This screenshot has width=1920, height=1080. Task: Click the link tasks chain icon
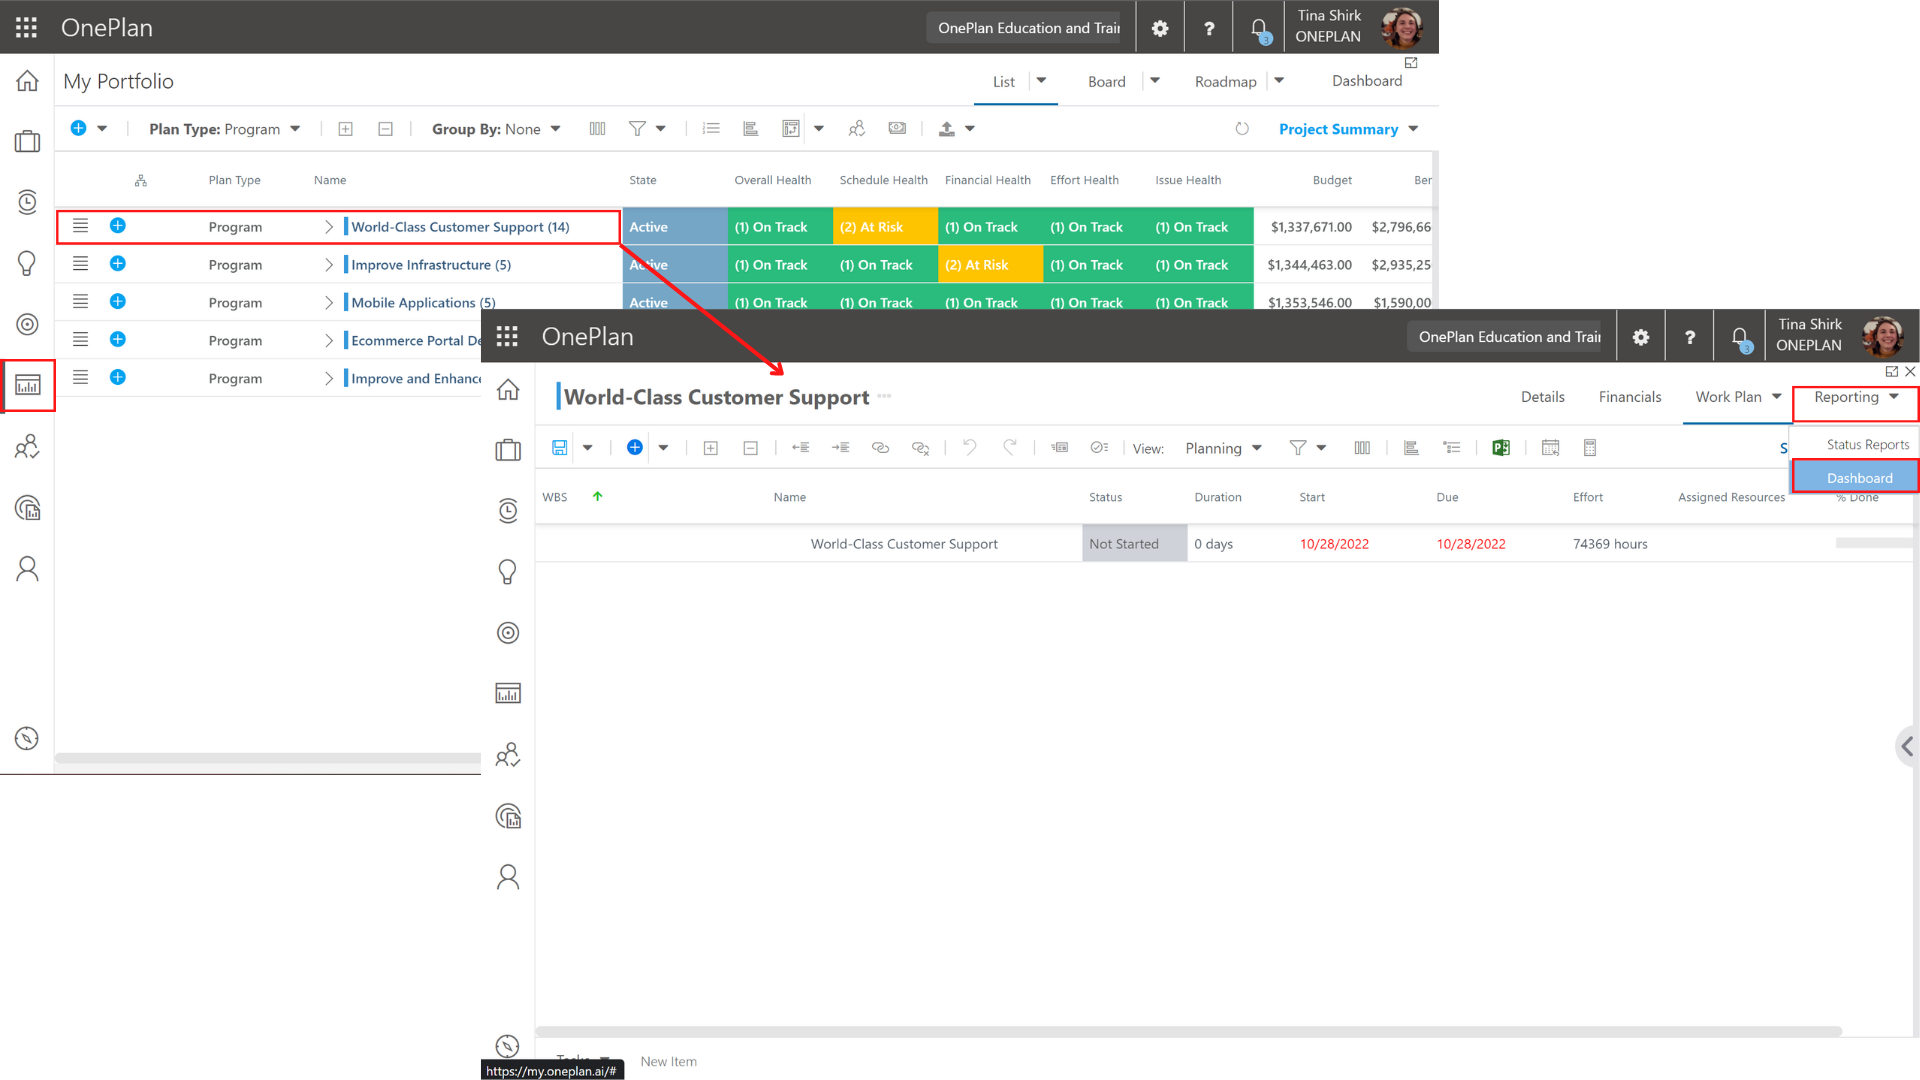coord(880,448)
